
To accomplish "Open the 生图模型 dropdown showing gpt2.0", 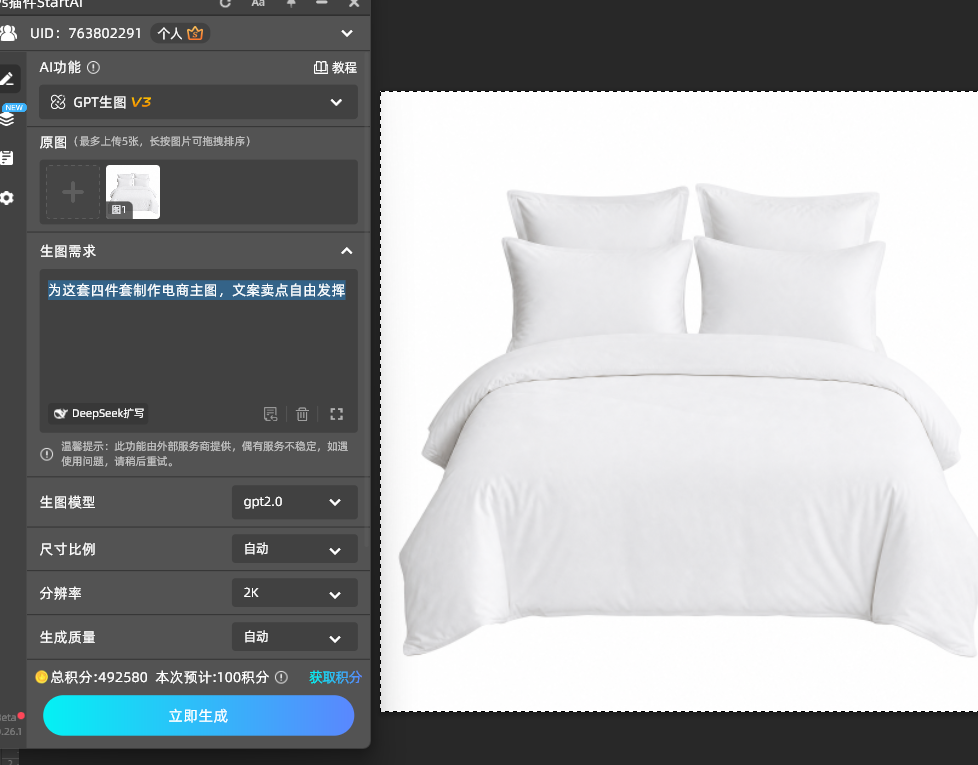I will (294, 502).
